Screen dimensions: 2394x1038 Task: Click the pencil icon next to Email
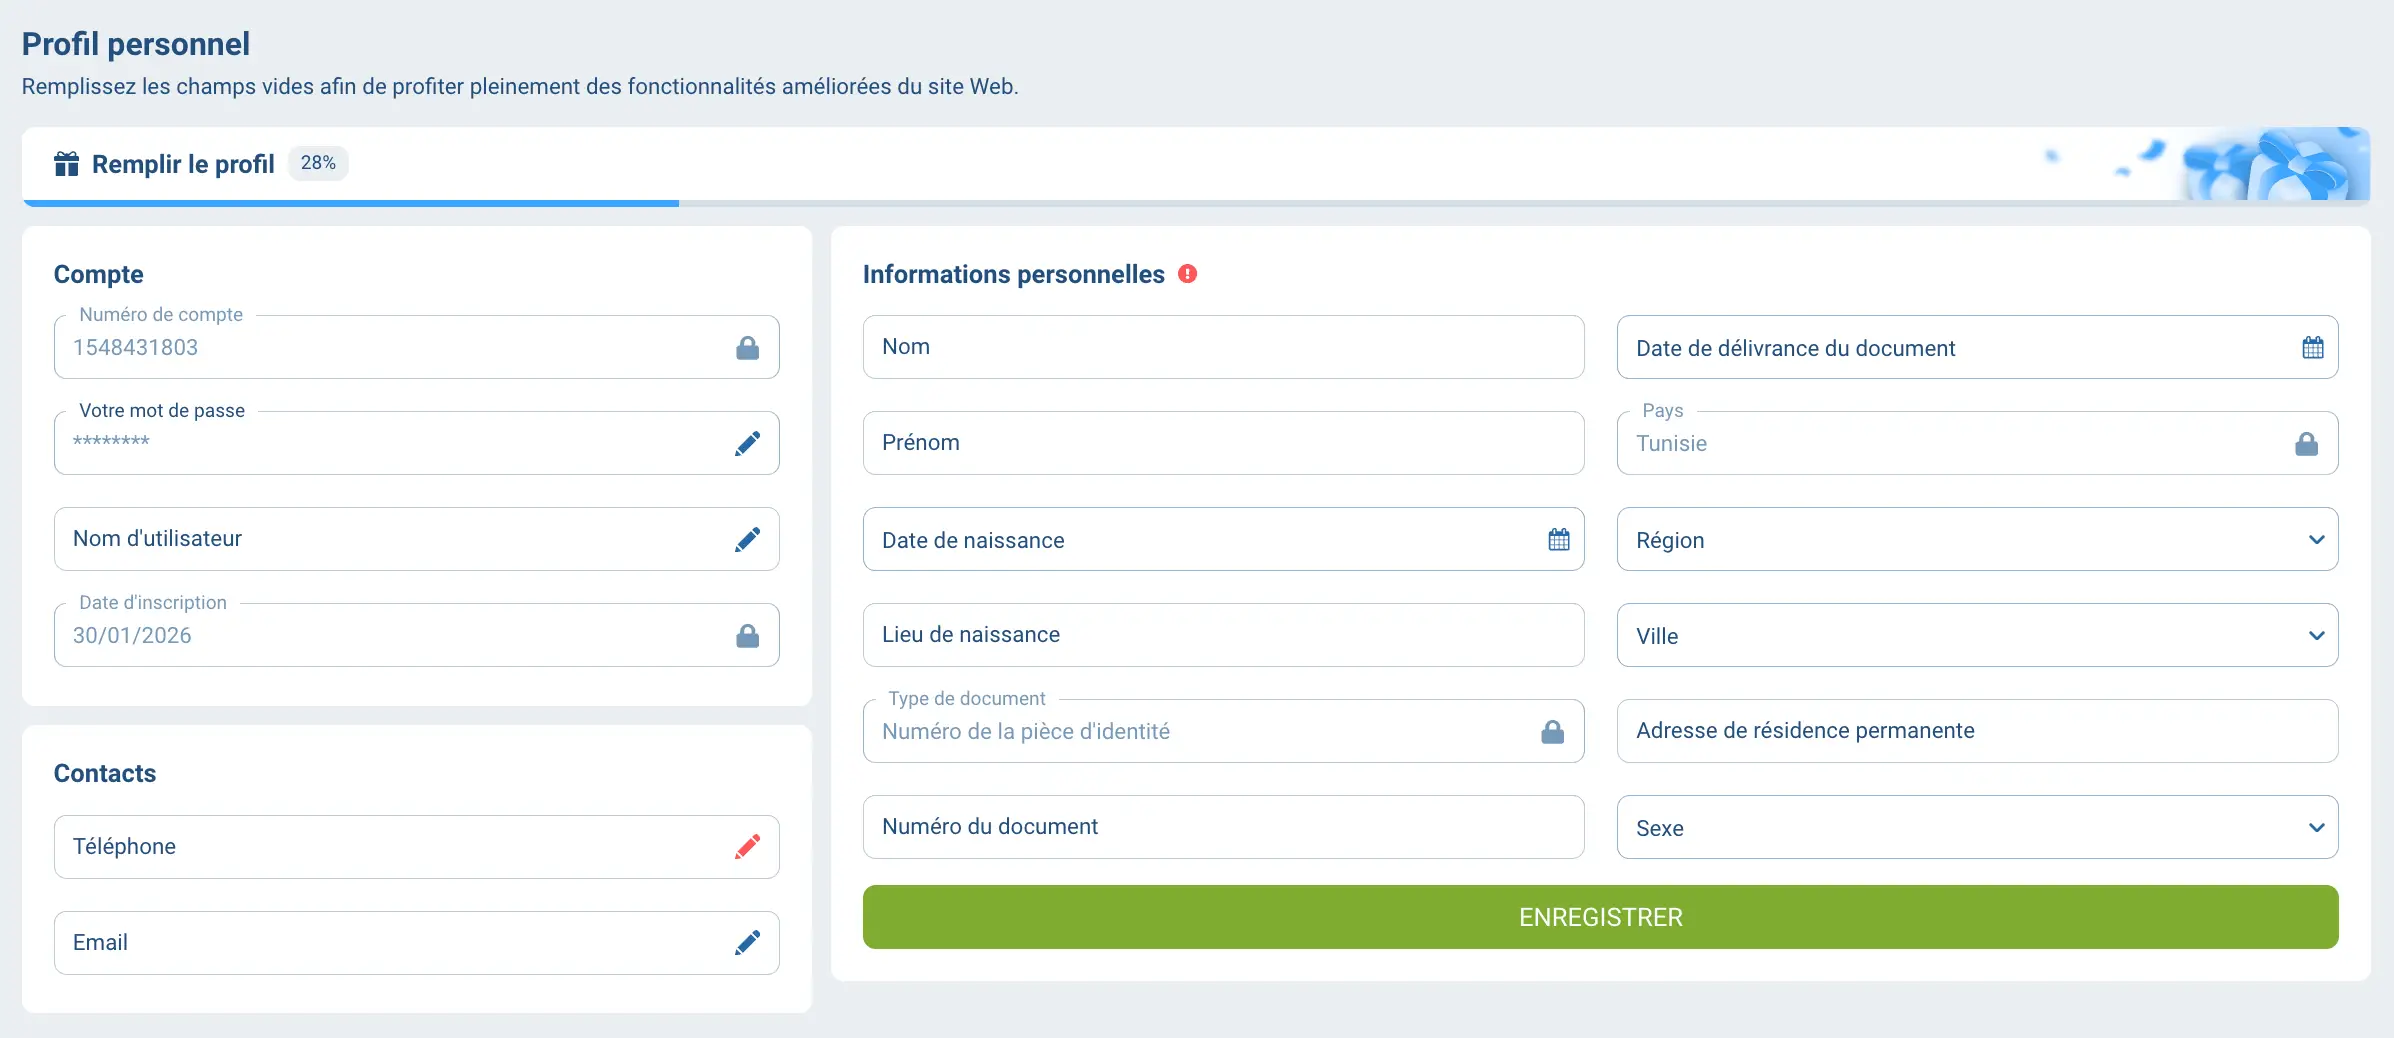pos(747,943)
